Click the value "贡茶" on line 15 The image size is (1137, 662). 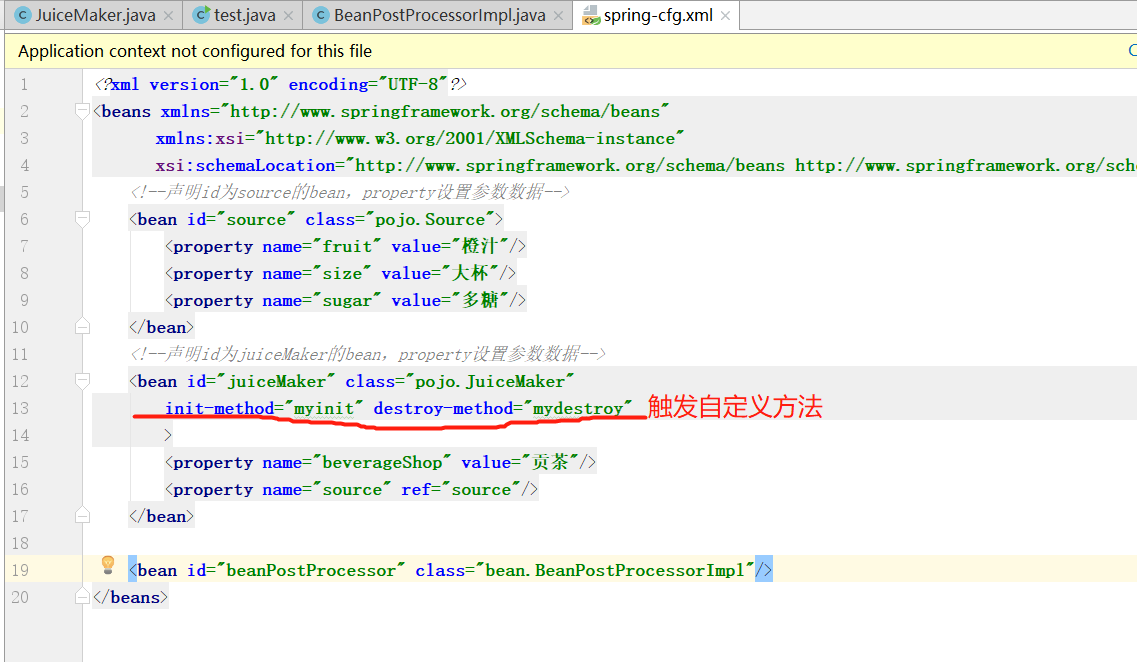coord(550,462)
